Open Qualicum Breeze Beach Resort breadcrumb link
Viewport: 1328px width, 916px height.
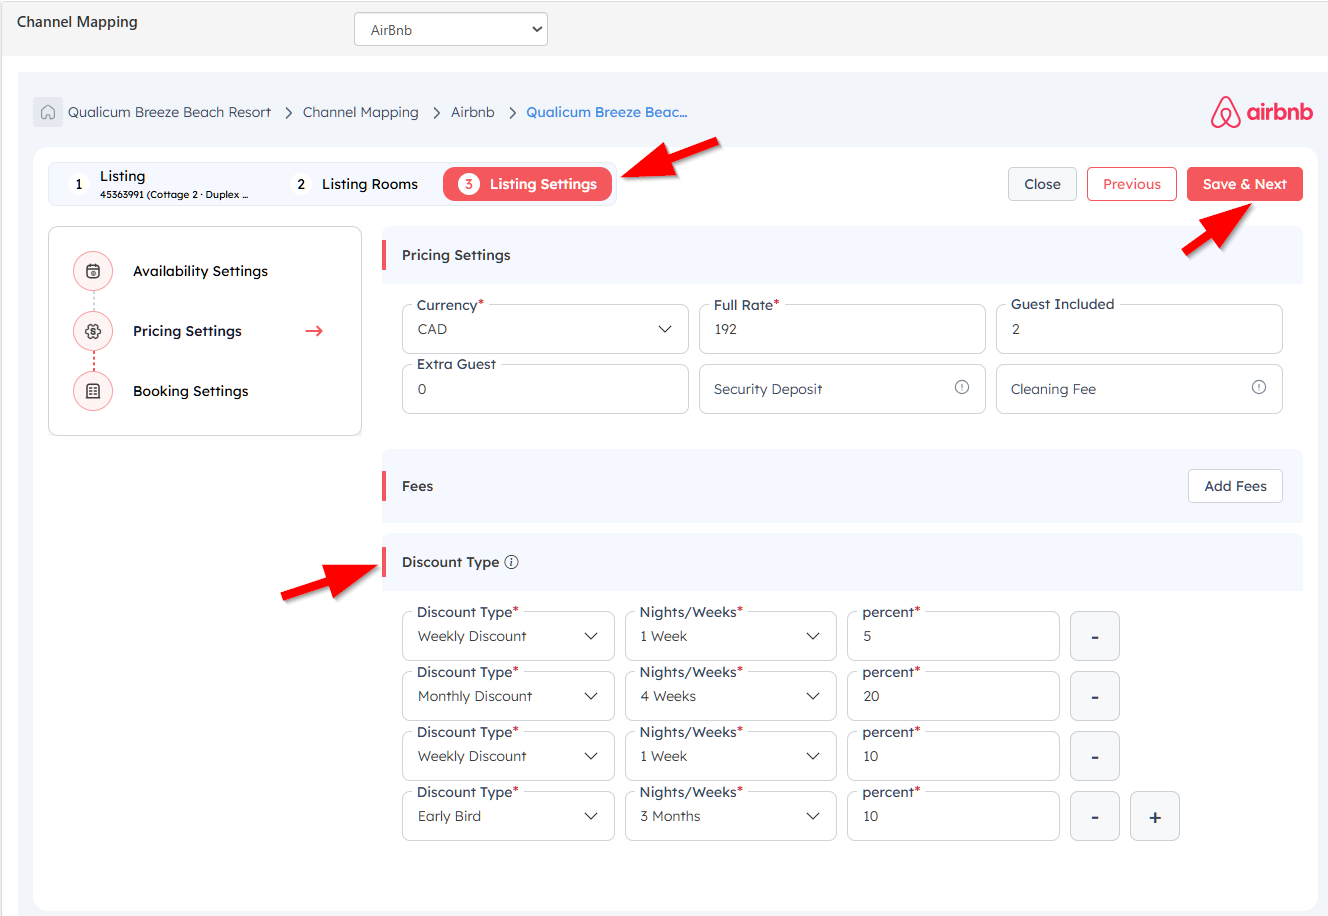(x=169, y=112)
